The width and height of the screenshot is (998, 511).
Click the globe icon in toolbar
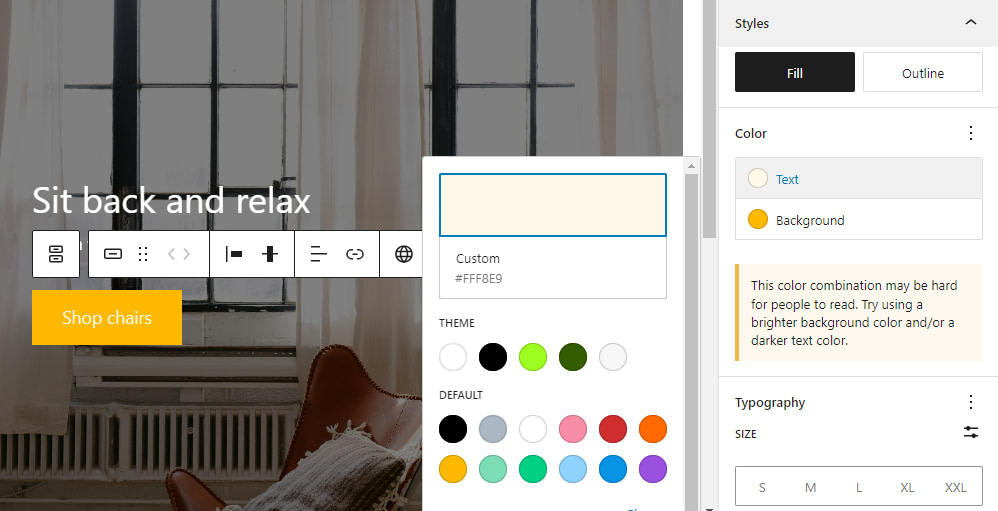pos(404,254)
